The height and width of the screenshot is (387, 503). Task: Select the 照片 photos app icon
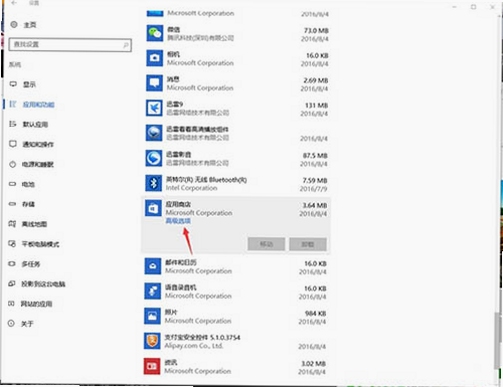[x=152, y=316]
